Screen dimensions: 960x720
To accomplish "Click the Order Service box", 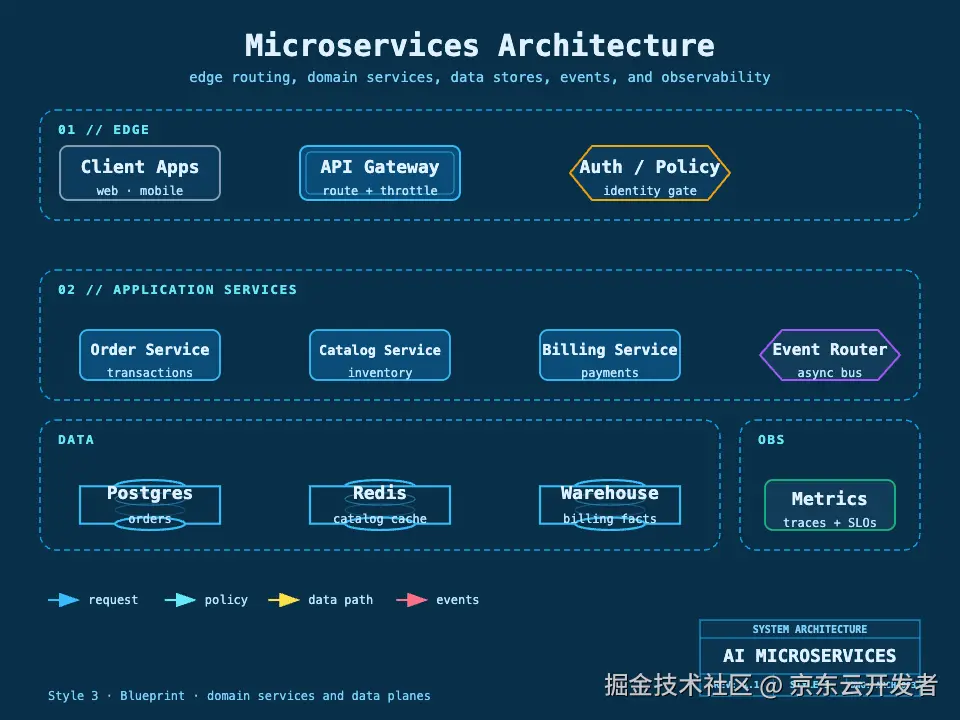I will click(x=150, y=355).
